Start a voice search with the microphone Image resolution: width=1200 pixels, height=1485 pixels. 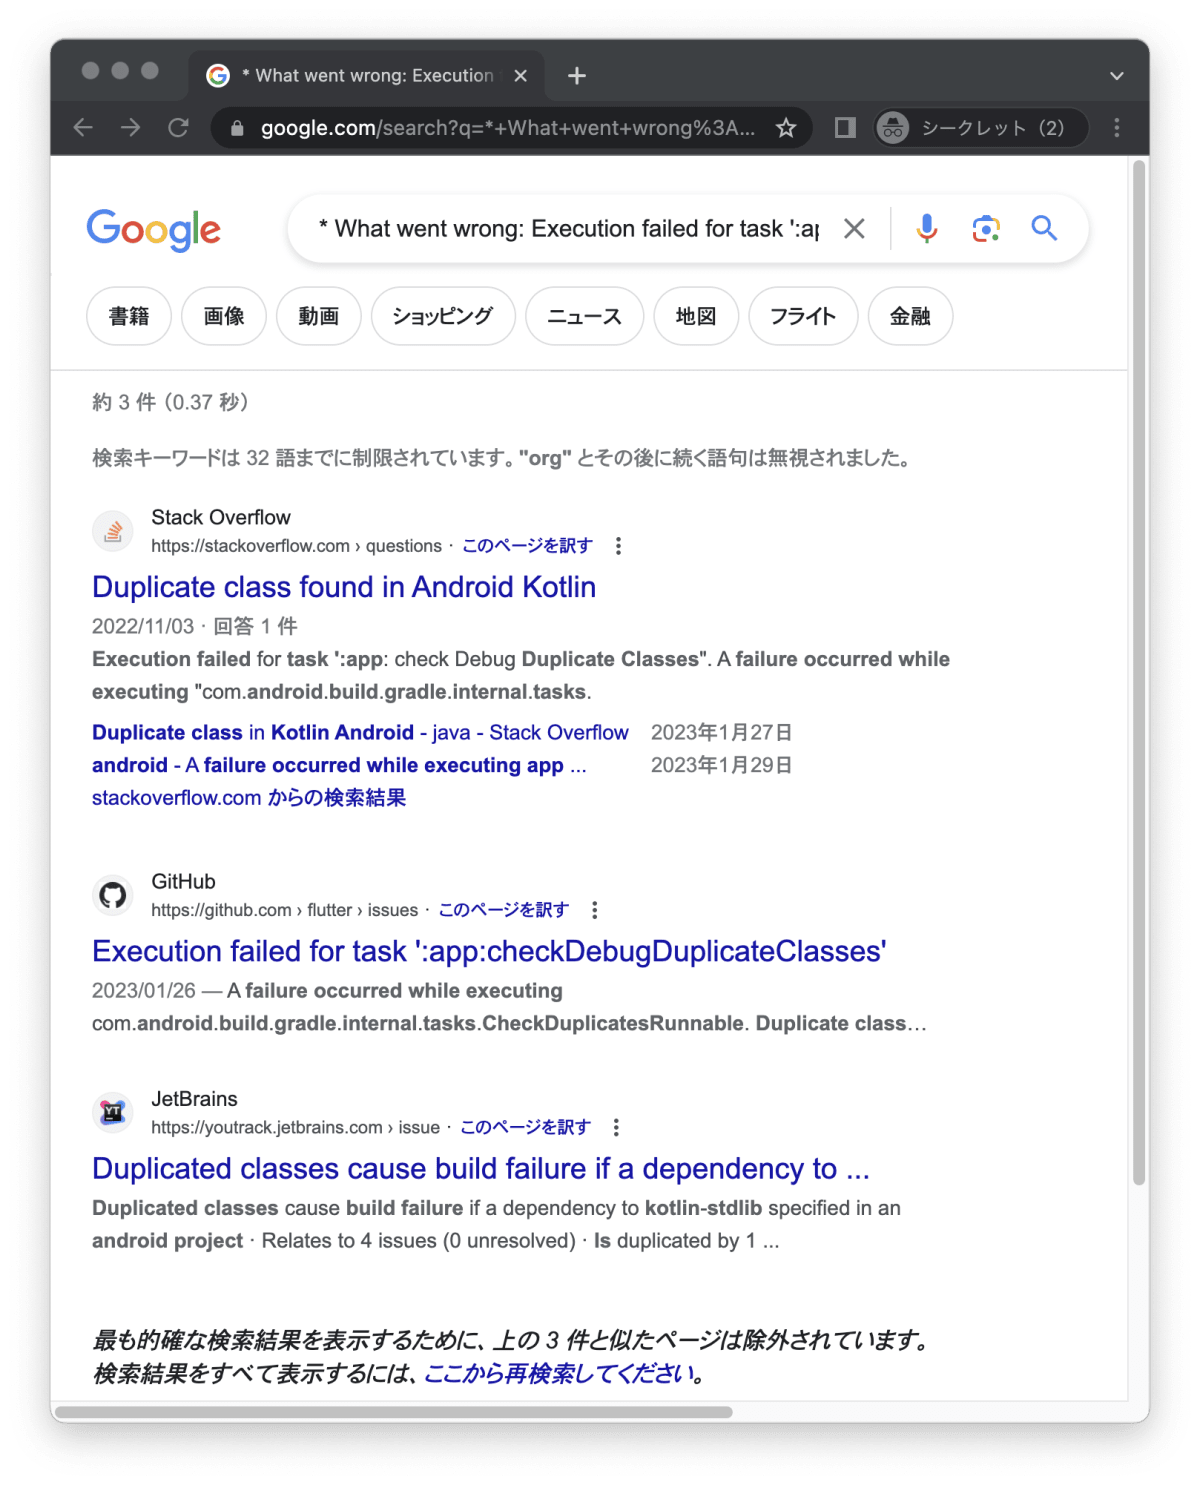point(927,229)
